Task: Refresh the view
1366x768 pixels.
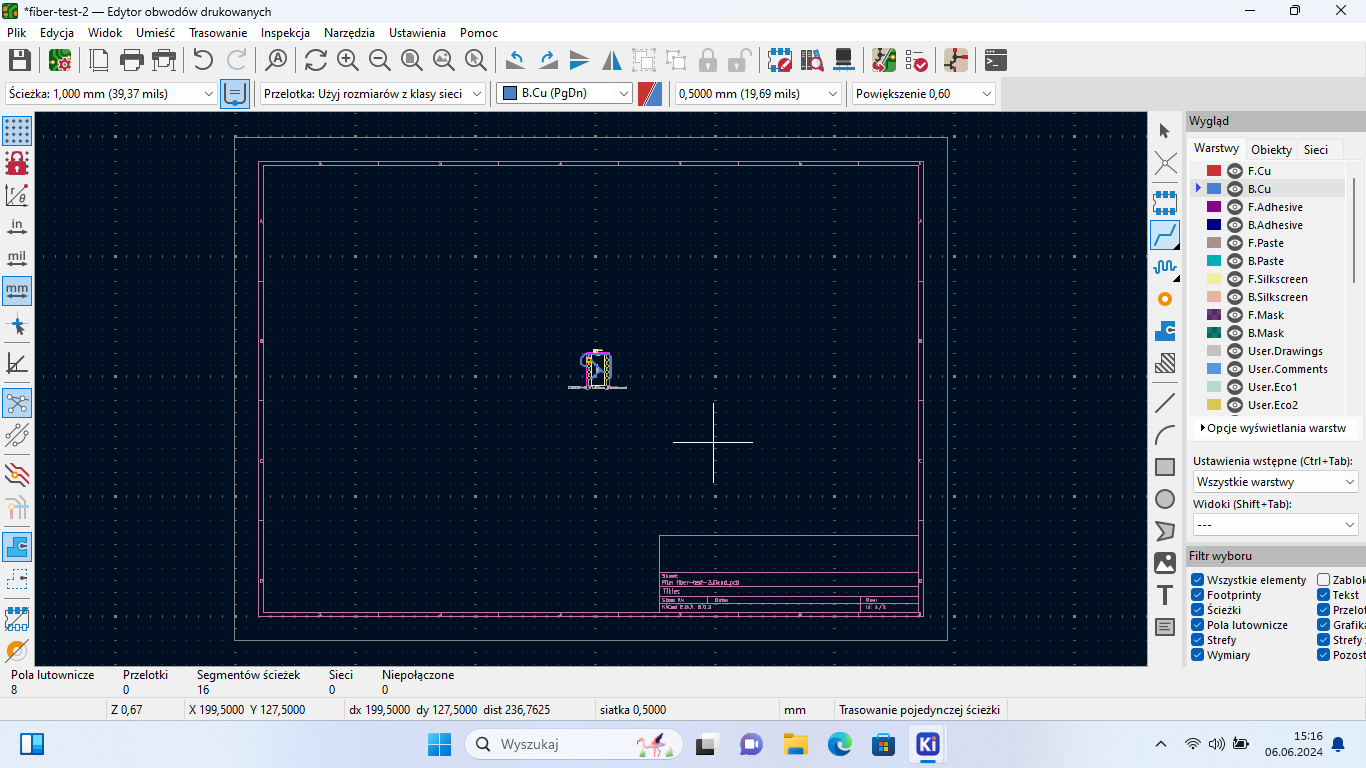Action: pos(316,60)
